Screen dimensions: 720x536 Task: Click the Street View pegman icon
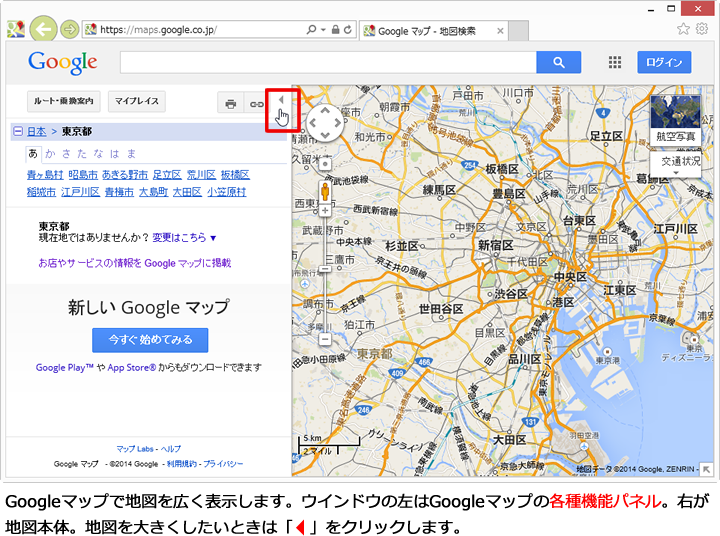click(x=325, y=192)
